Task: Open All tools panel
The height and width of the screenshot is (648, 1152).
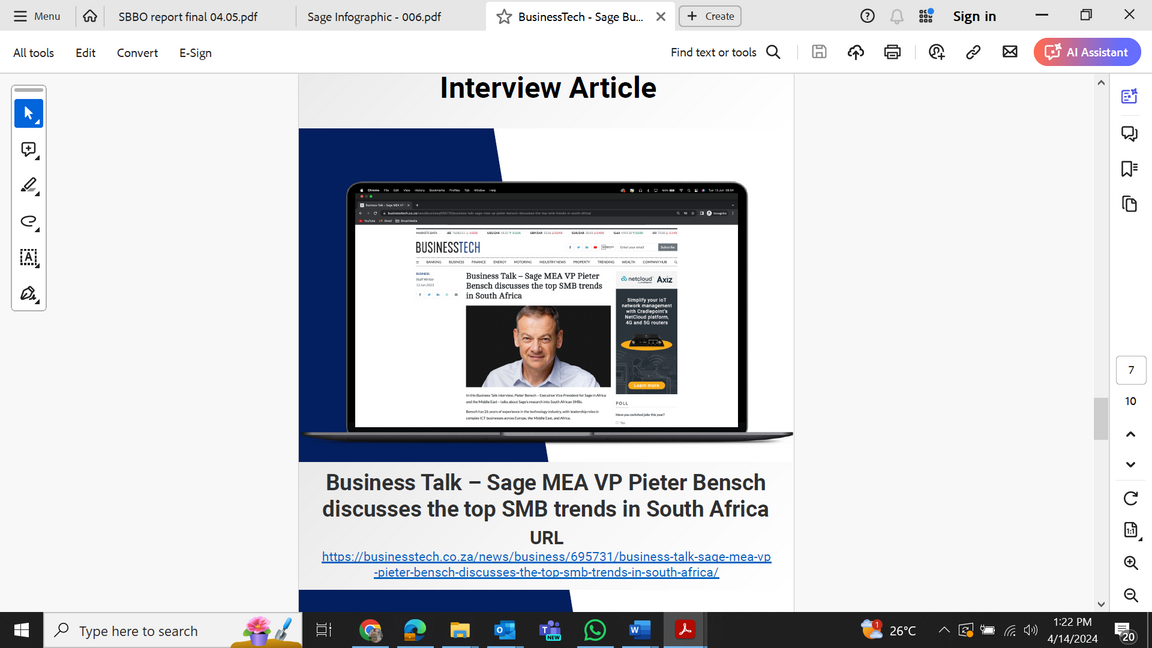Action: tap(33, 53)
